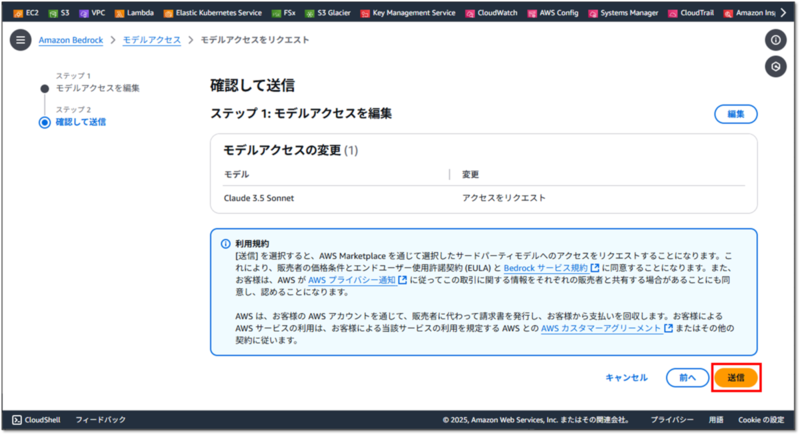Click the Claude 3.5 Sonnet cell
Screen dimensions: 800x435
pyautogui.click(x=259, y=198)
